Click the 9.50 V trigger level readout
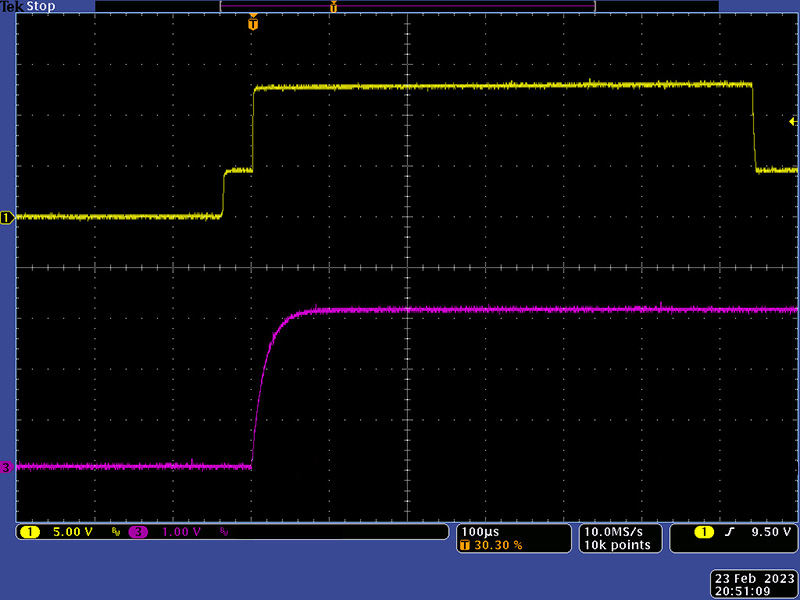The width and height of the screenshot is (800, 600). [770, 532]
